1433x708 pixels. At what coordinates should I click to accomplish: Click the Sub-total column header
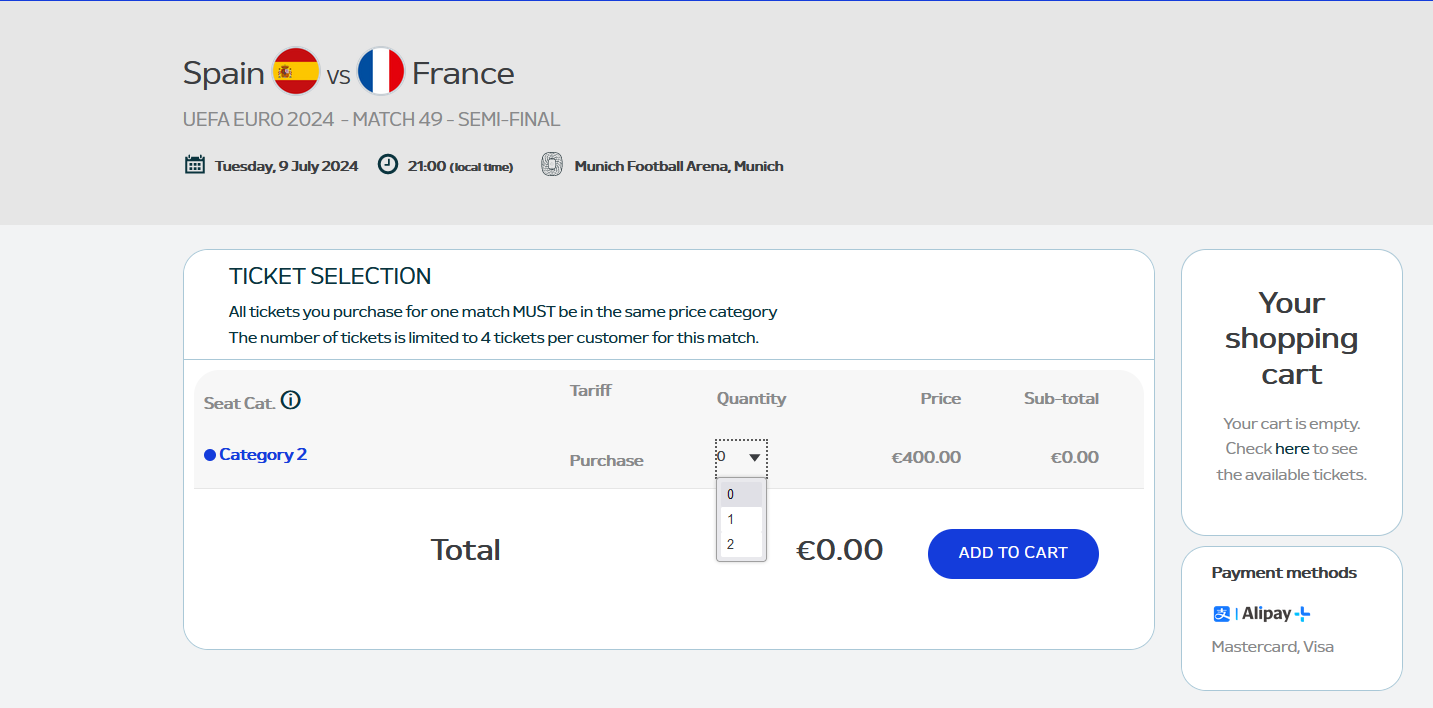point(1061,399)
